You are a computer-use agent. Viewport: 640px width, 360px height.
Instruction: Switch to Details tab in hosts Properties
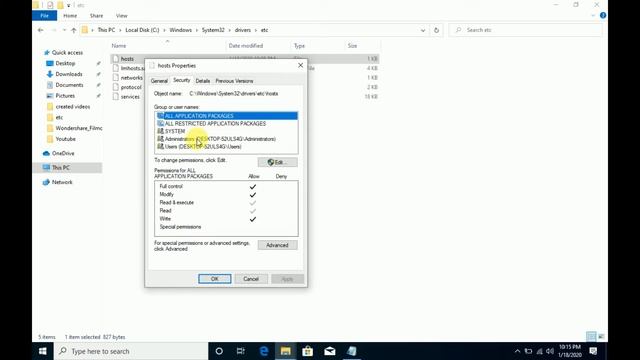point(202,81)
